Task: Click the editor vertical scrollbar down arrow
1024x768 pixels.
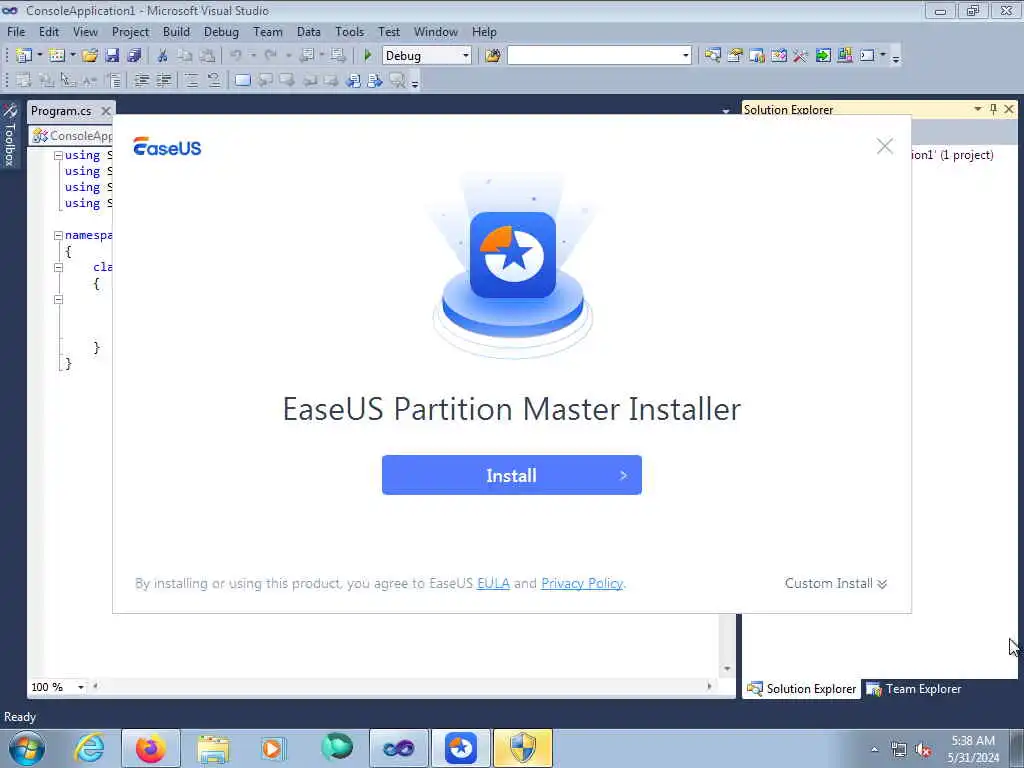Action: tap(727, 669)
